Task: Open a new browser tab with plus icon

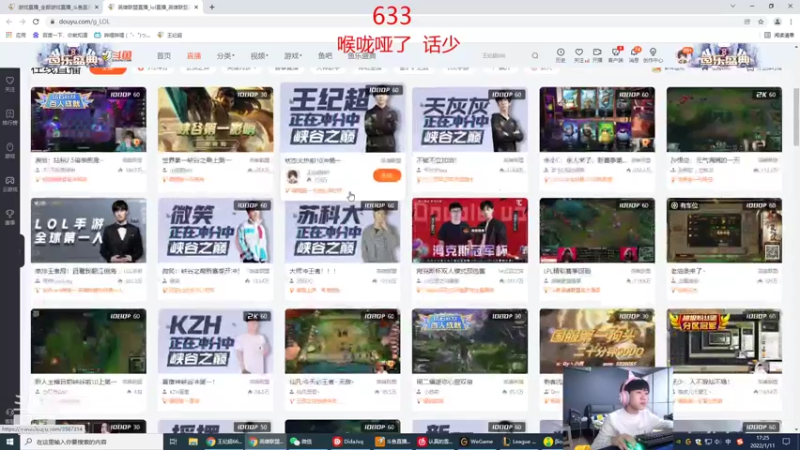Action: (x=212, y=7)
